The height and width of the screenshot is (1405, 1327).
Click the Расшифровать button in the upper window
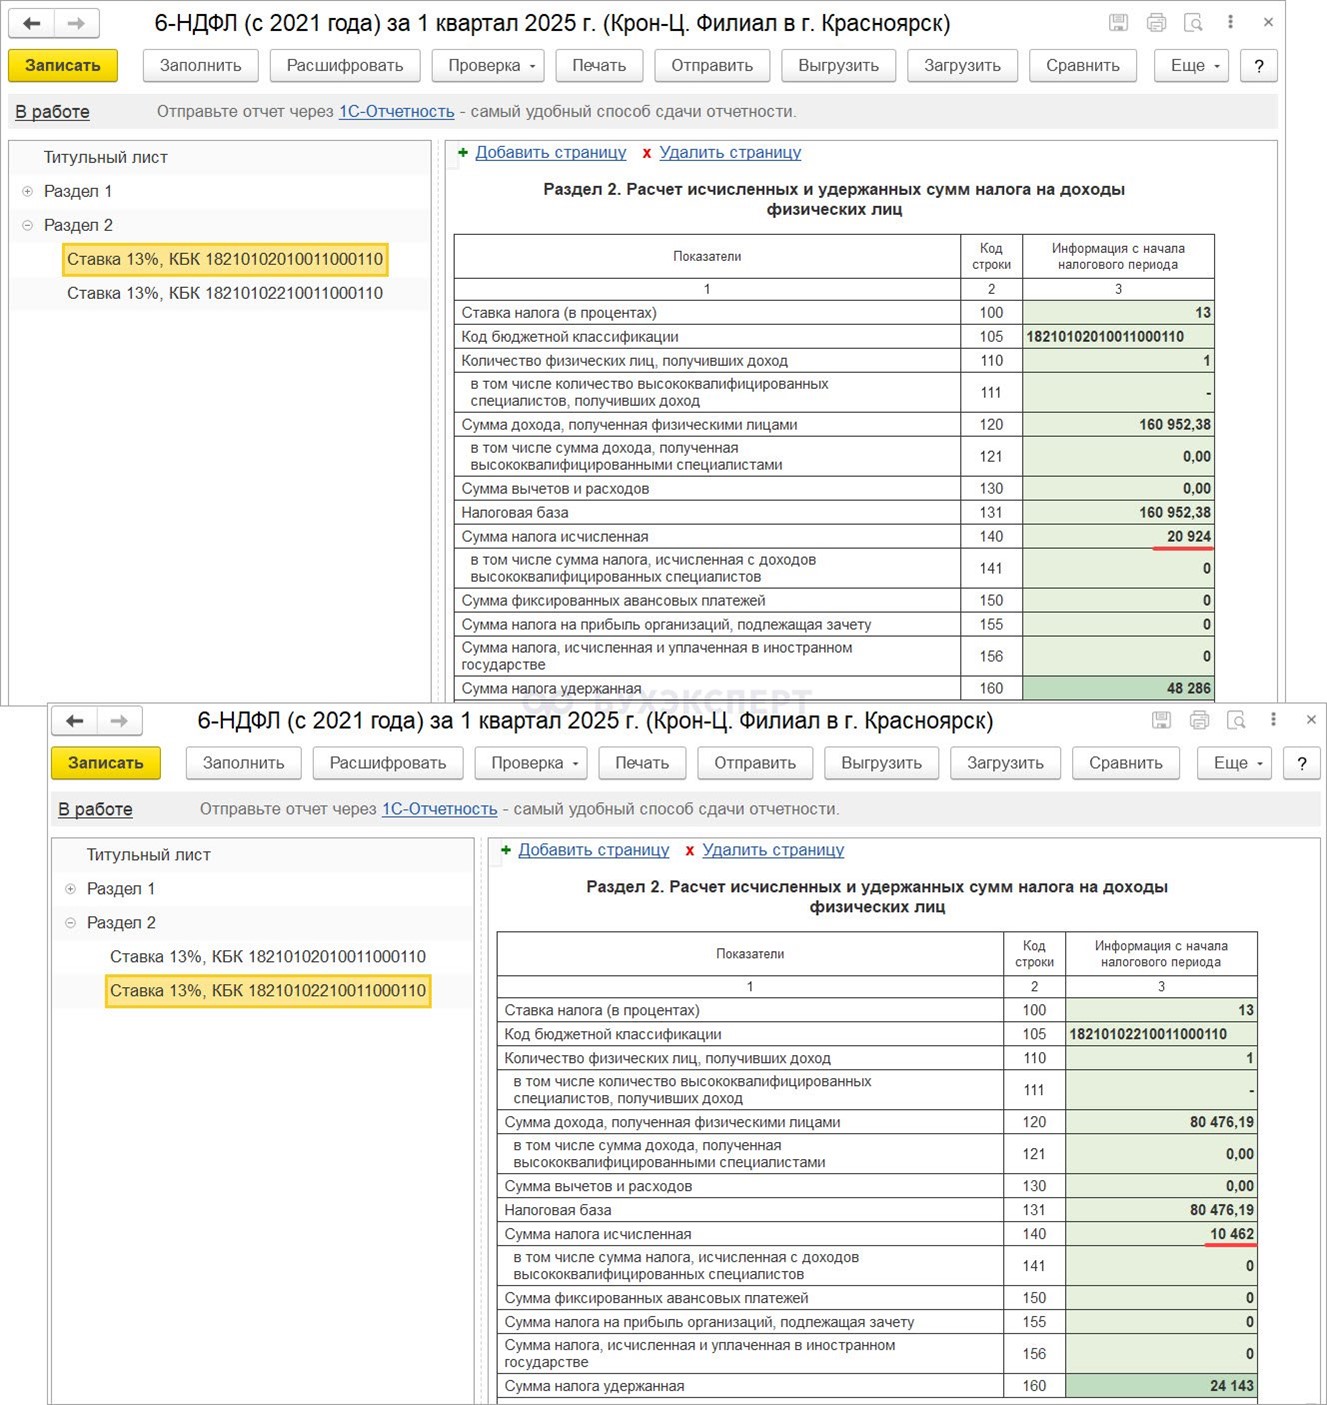coord(345,66)
